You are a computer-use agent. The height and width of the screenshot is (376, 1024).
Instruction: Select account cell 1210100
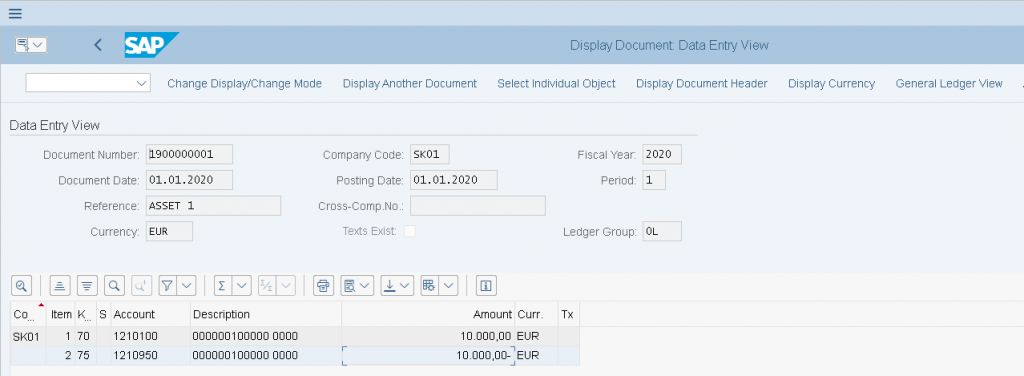151,336
